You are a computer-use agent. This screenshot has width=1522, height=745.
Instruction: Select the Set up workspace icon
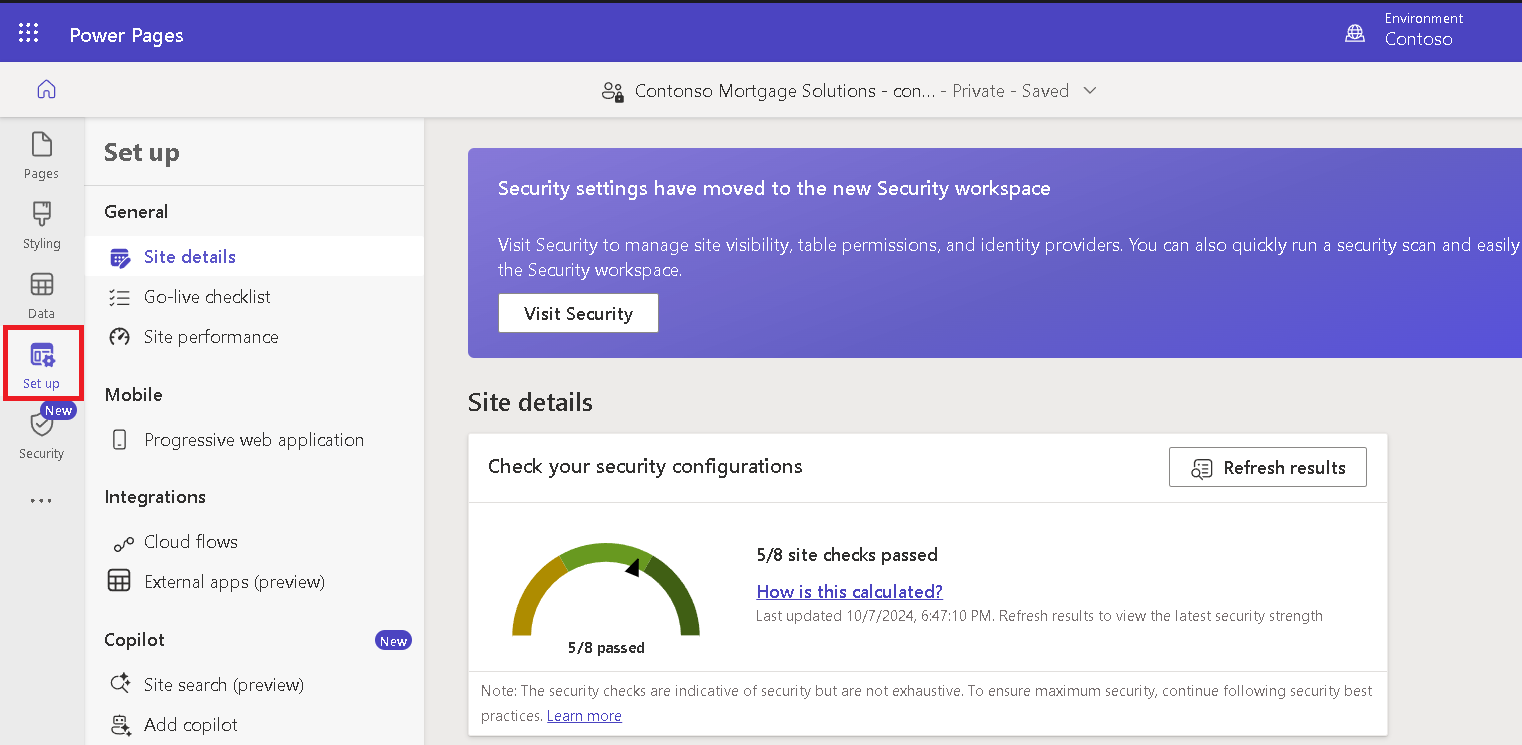[x=42, y=365]
